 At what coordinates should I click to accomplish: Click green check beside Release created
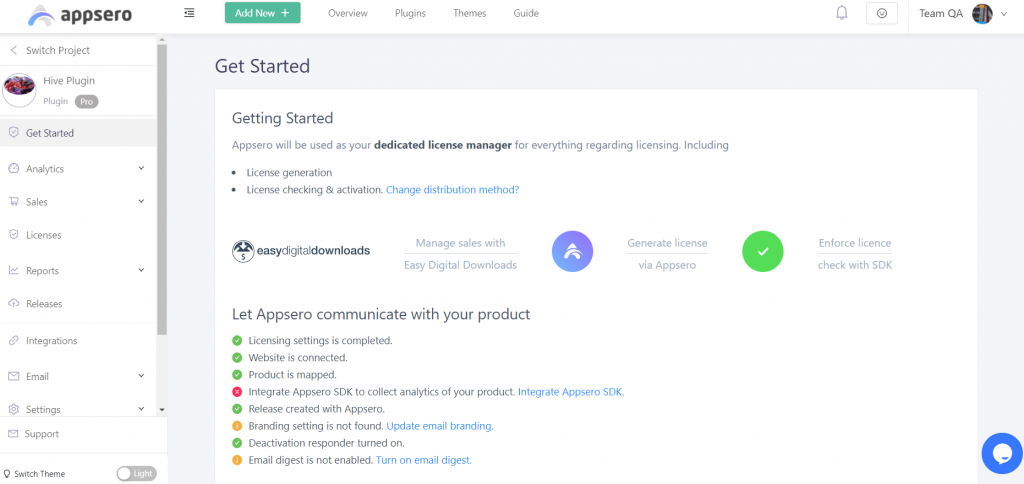237,409
